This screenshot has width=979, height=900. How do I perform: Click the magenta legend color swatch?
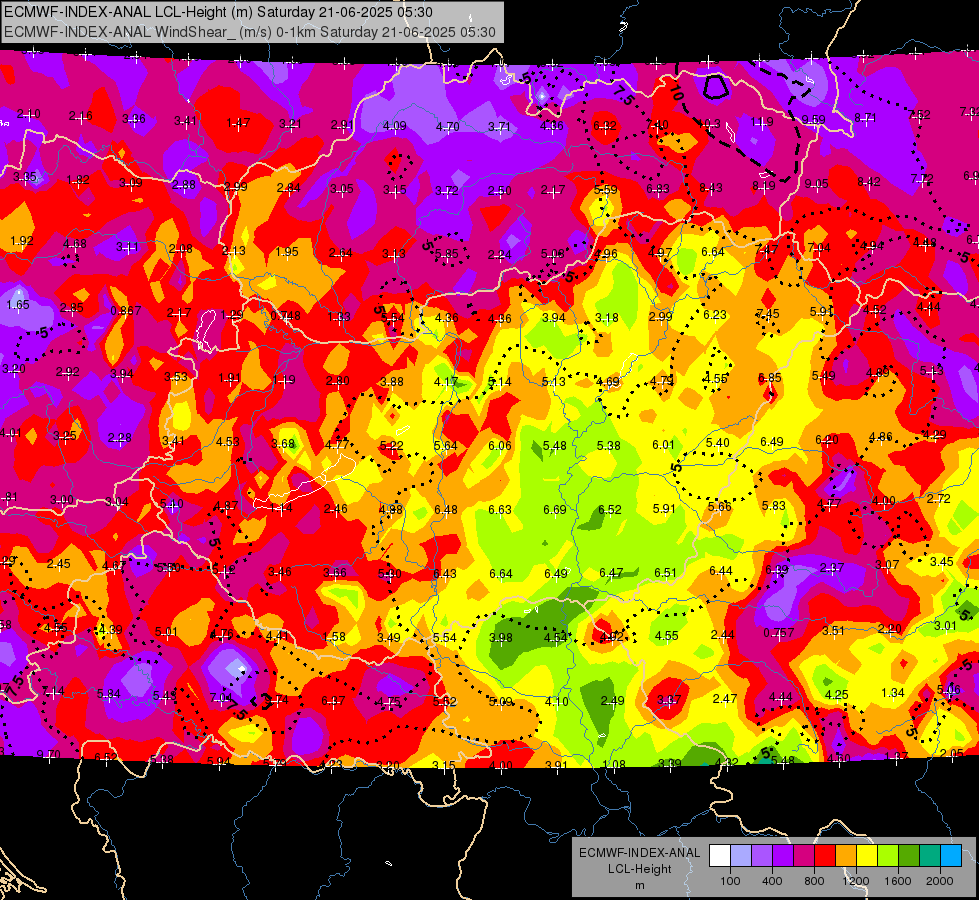[x=804, y=856]
